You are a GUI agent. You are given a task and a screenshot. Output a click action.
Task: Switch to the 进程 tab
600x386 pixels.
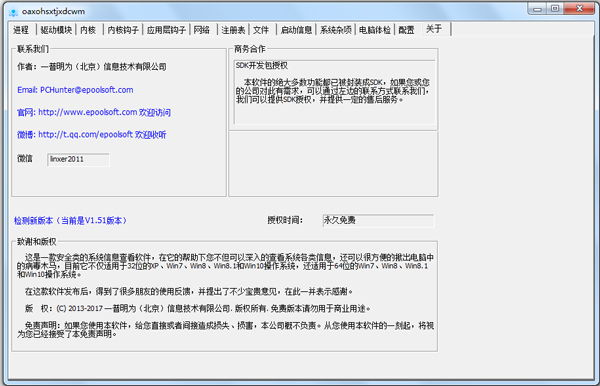21,30
